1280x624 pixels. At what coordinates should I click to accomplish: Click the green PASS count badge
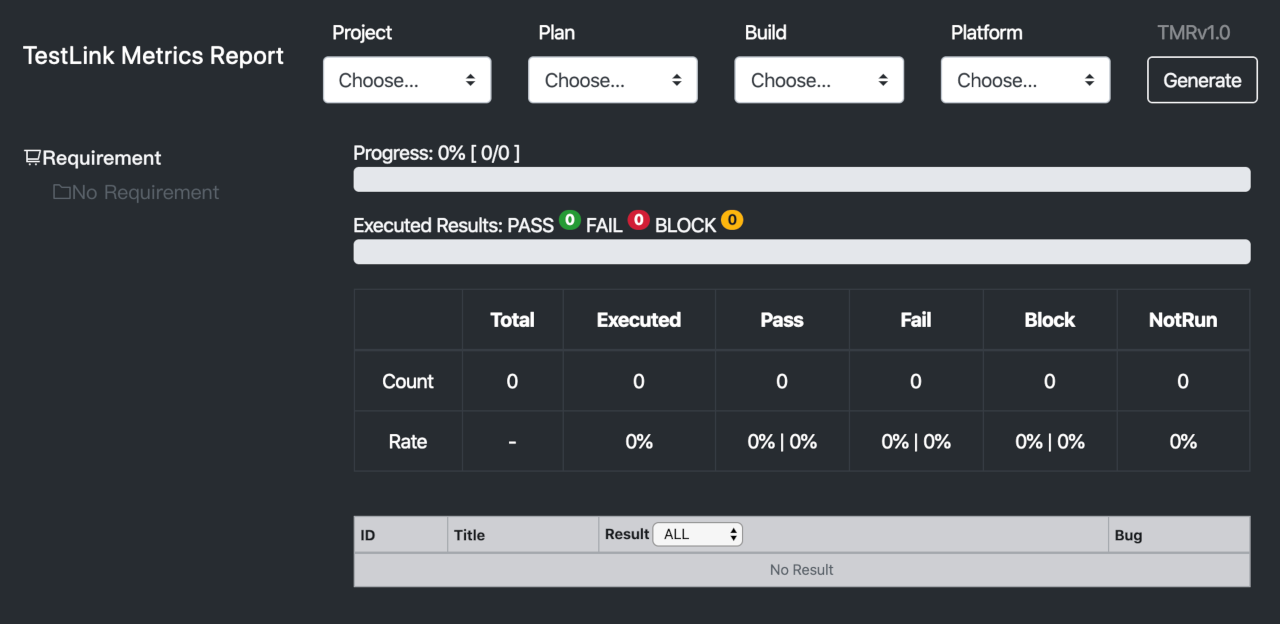[x=570, y=220]
